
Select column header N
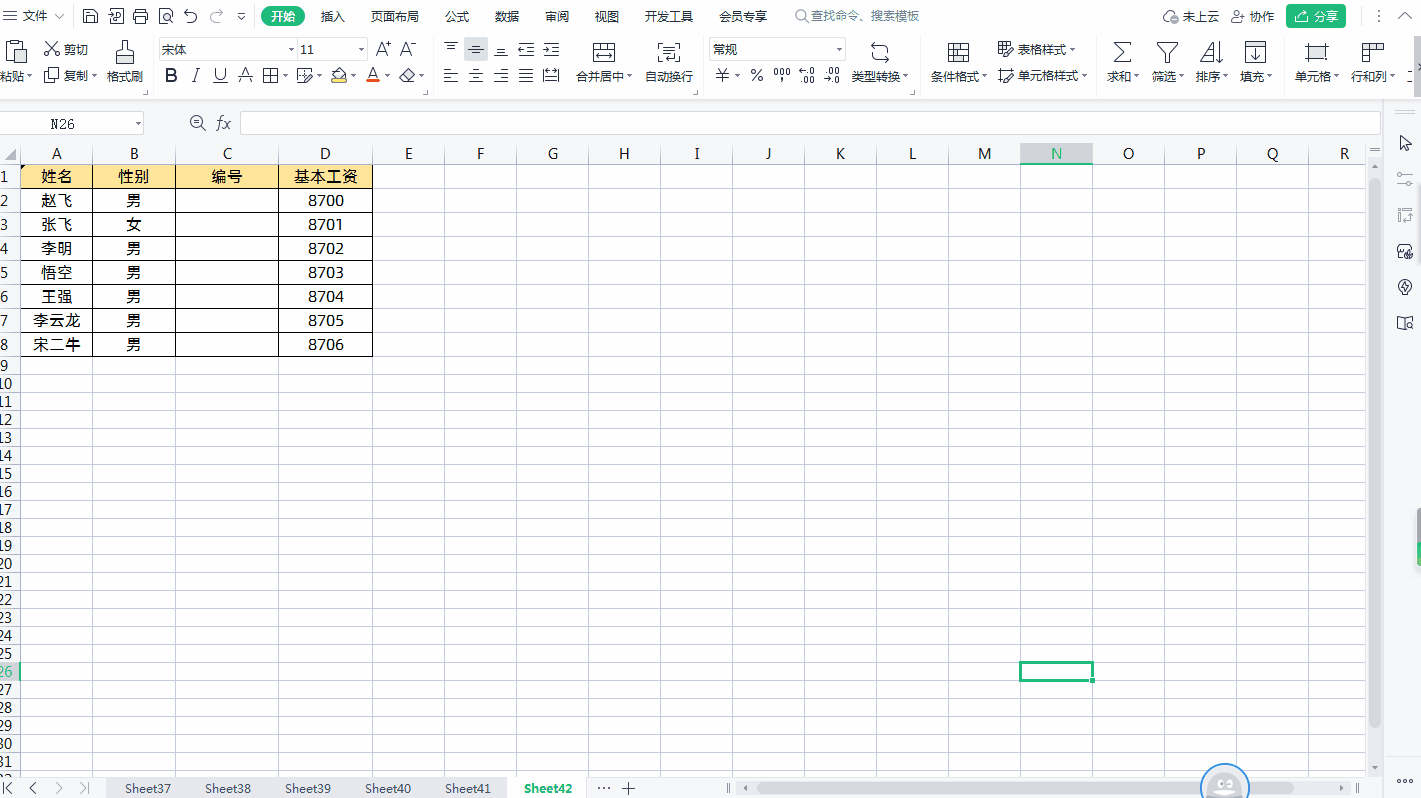pos(1056,153)
